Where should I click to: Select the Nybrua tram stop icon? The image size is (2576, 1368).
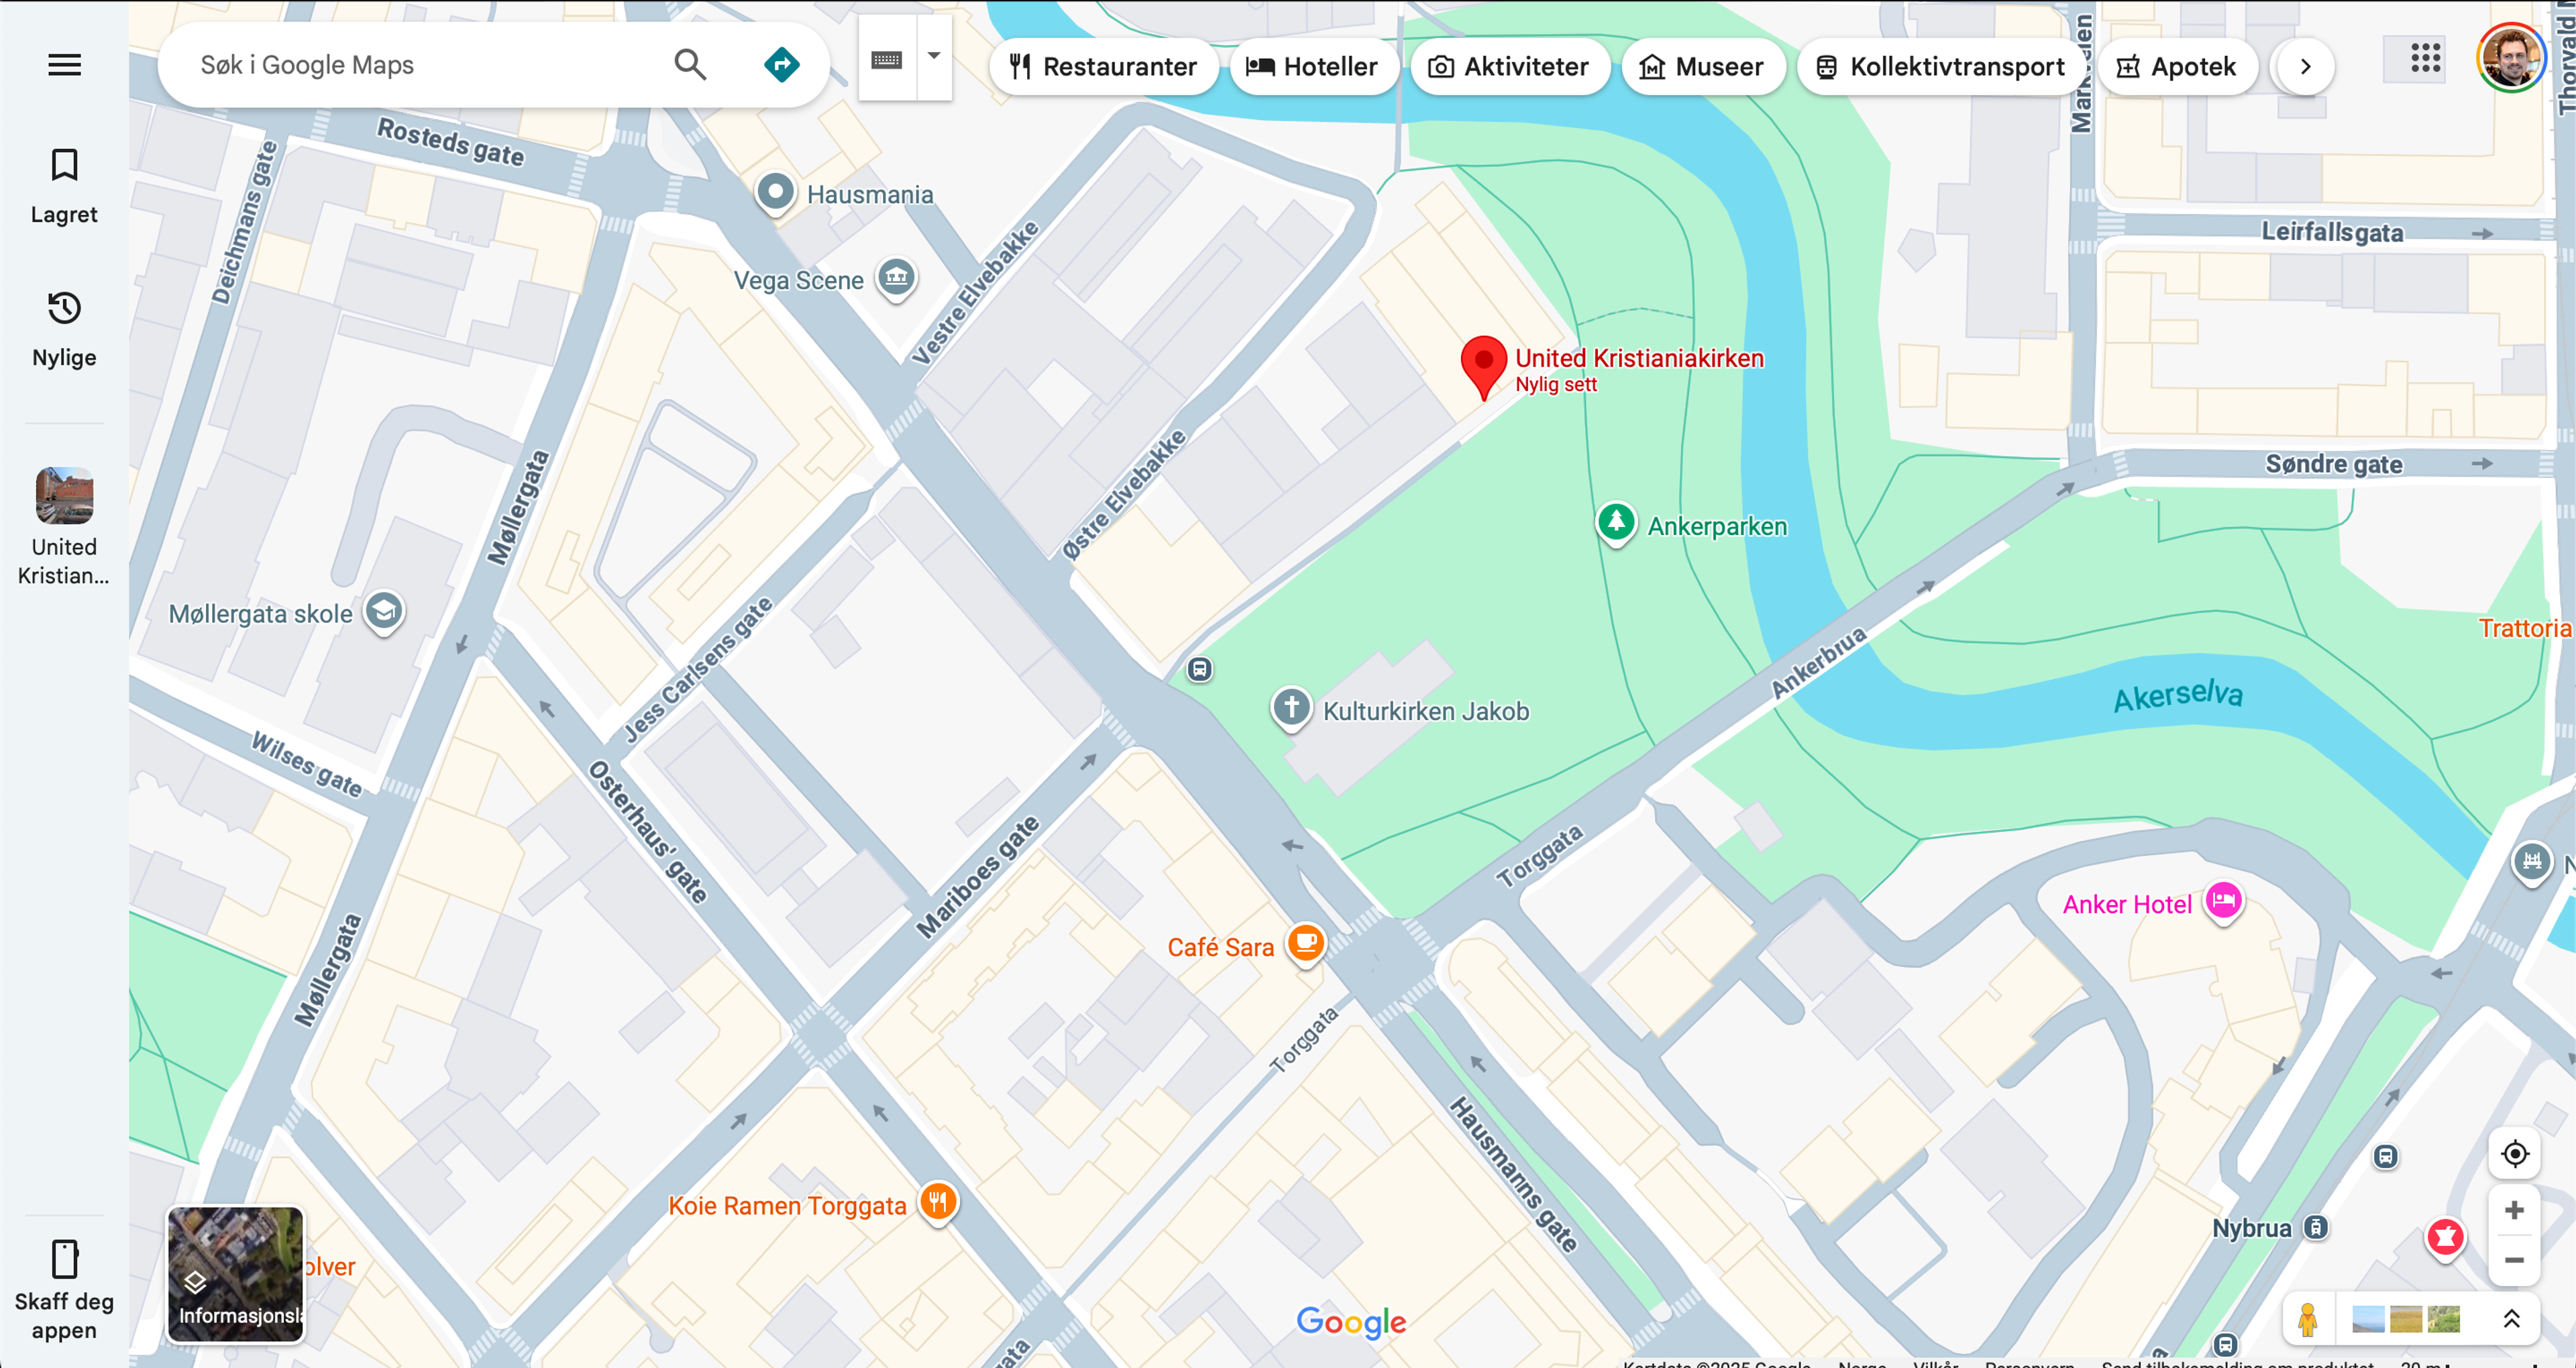tap(2316, 1228)
